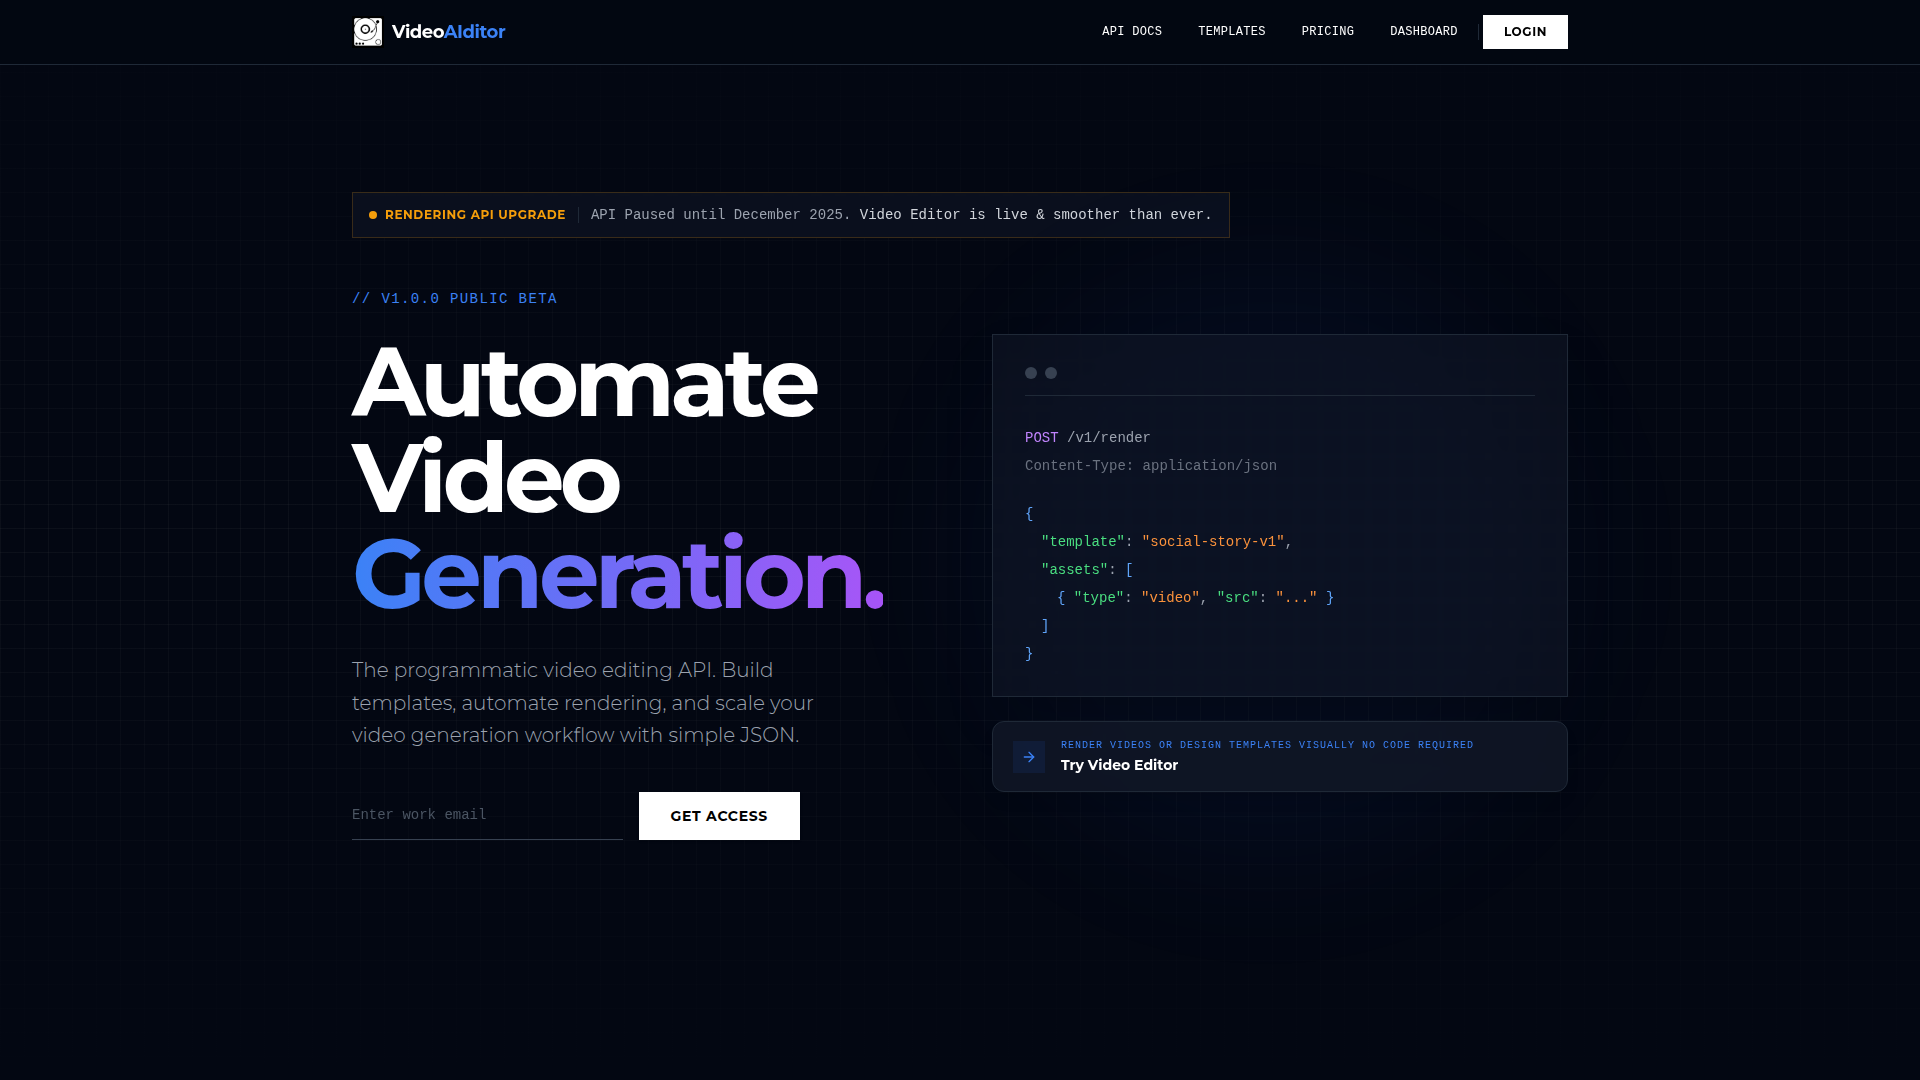
Task: Click the first gray window dot
Action: tap(1031, 373)
